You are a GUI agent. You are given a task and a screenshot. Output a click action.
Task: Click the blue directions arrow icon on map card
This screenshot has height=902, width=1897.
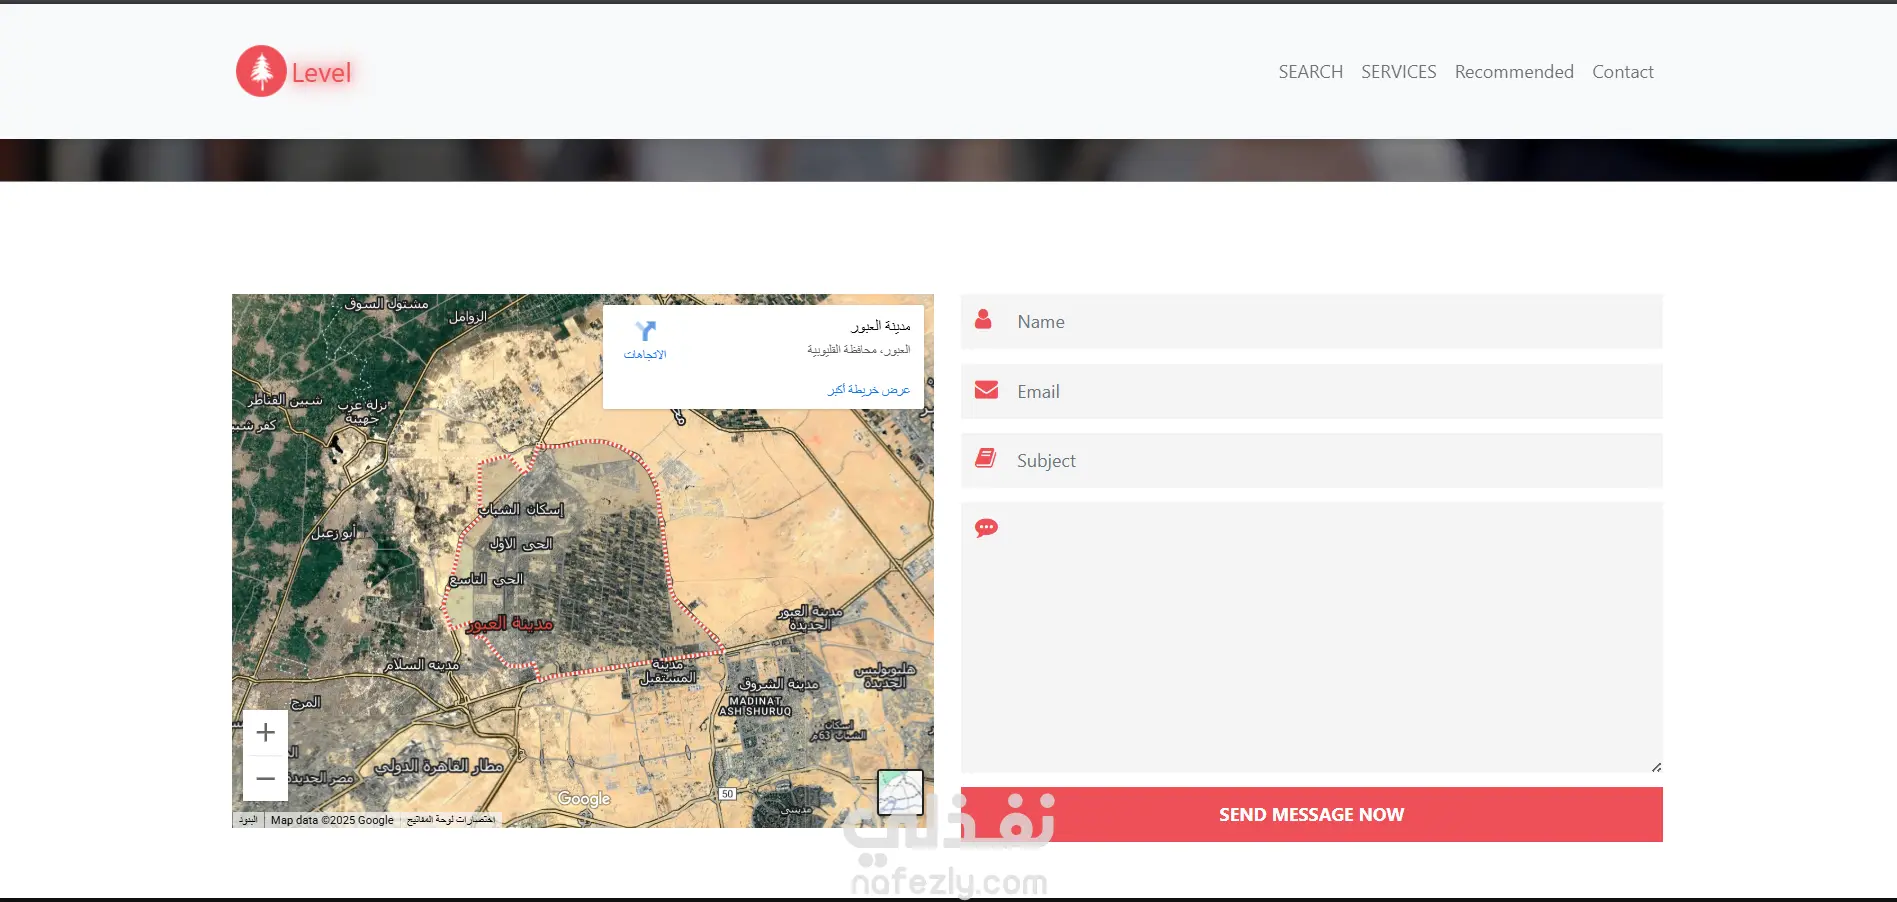645,330
